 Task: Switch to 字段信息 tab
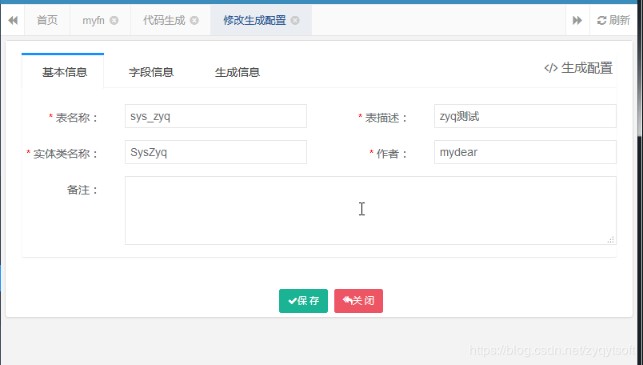[x=151, y=72]
